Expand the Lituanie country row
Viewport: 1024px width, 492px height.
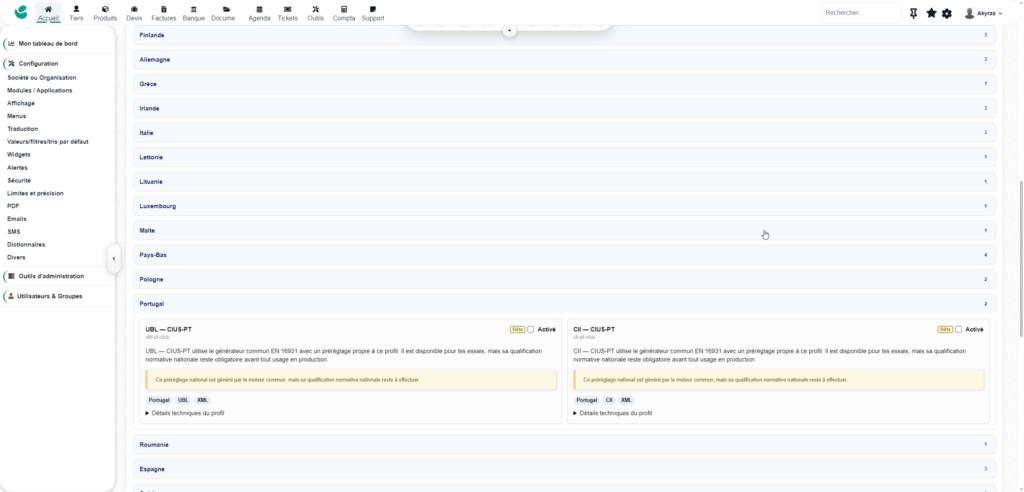[564, 182]
